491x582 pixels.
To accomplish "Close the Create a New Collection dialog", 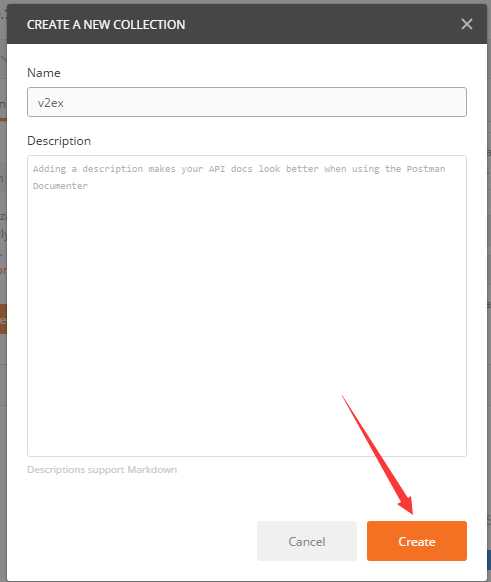I will 467,24.
